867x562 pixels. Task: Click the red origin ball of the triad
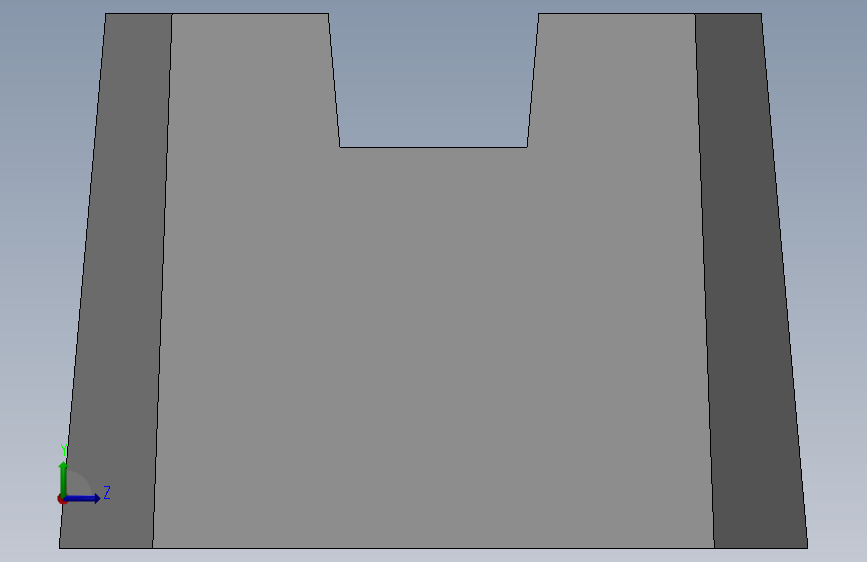pyautogui.click(x=61, y=499)
